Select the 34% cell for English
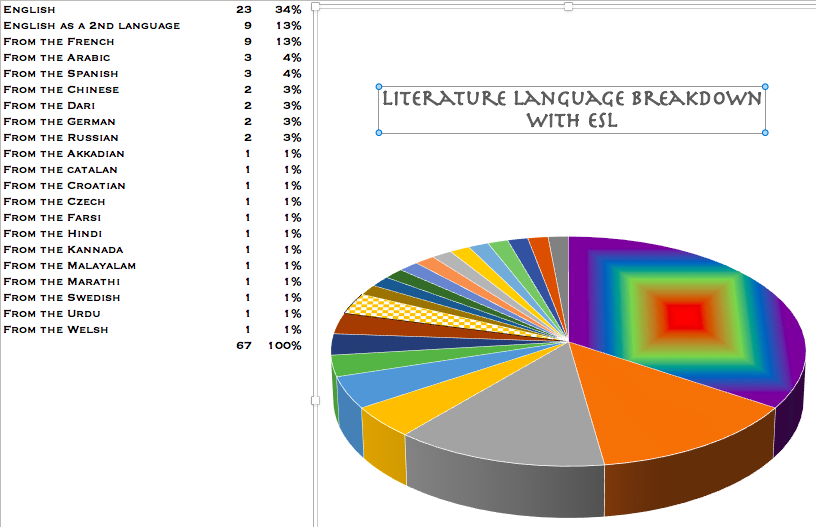The width and height of the screenshot is (816, 527). [x=289, y=9]
